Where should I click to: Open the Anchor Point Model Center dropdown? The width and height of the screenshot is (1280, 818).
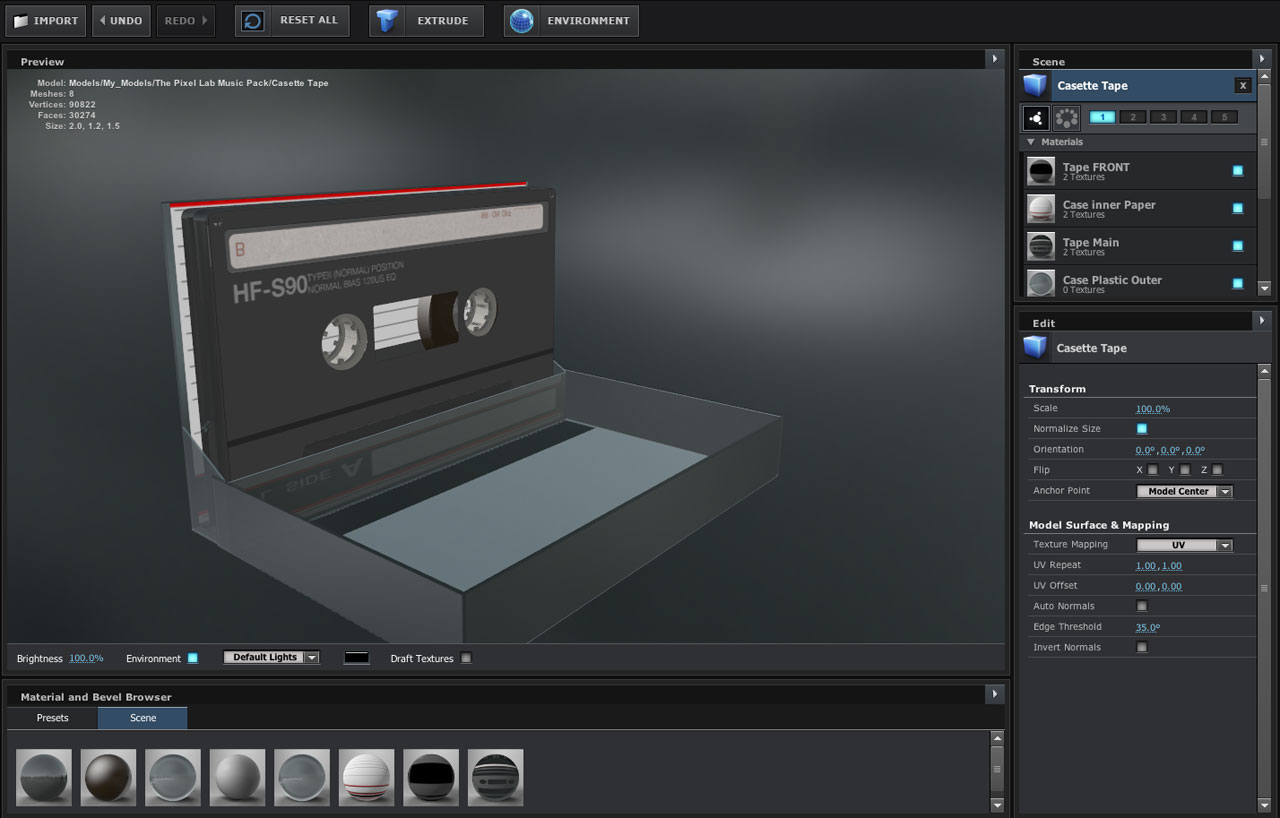1185,491
